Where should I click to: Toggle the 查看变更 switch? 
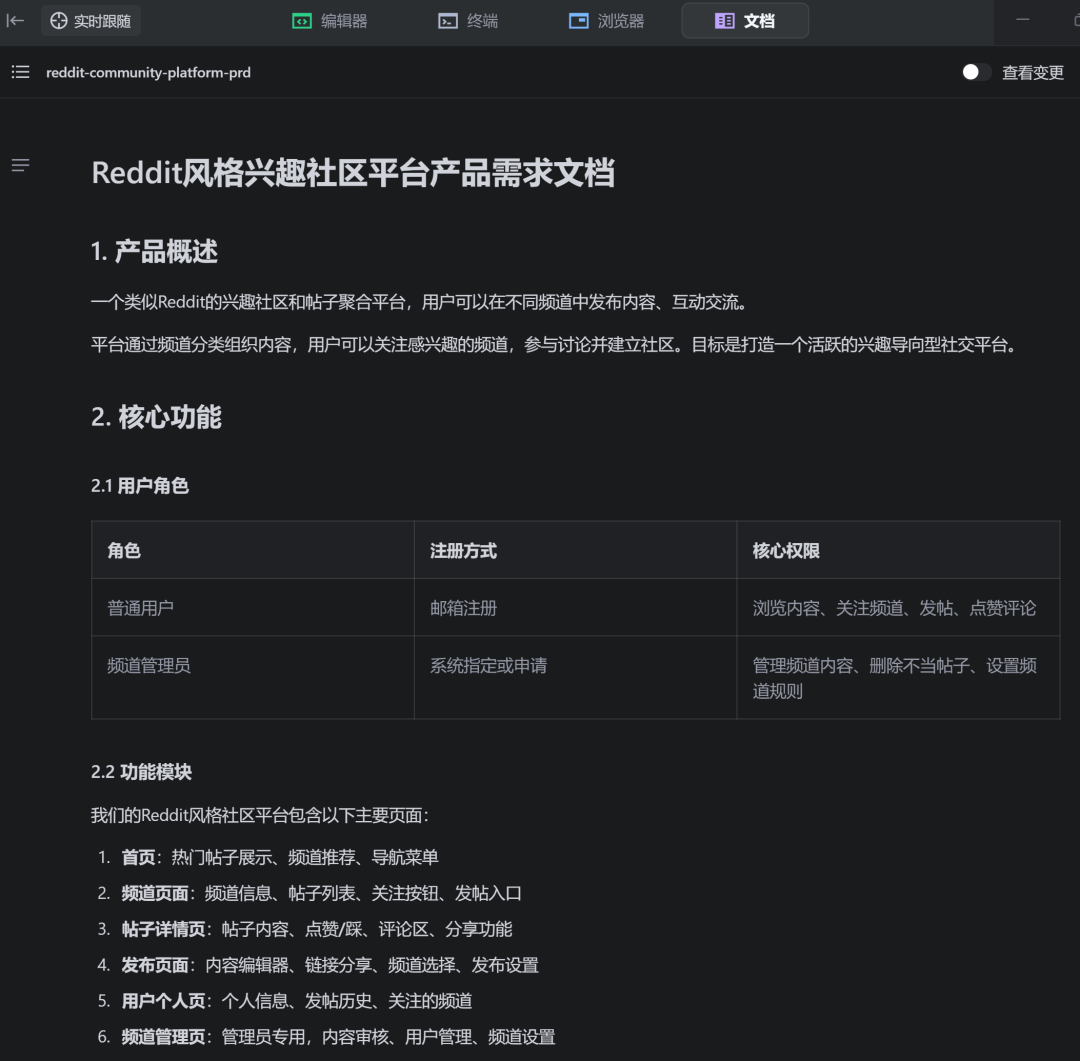[976, 72]
